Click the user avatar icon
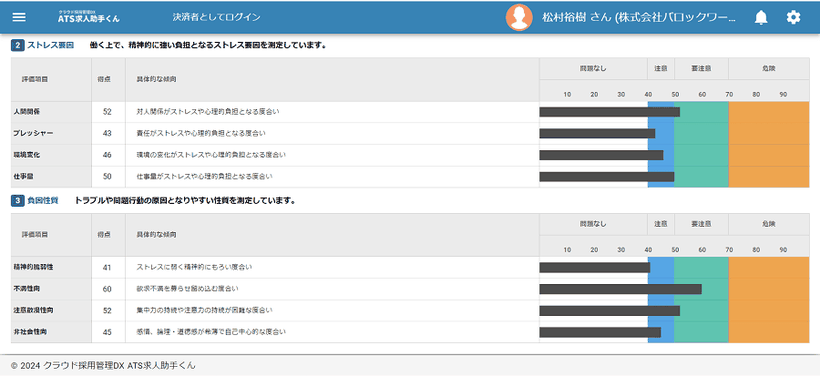The width and height of the screenshot is (820, 376). point(519,18)
